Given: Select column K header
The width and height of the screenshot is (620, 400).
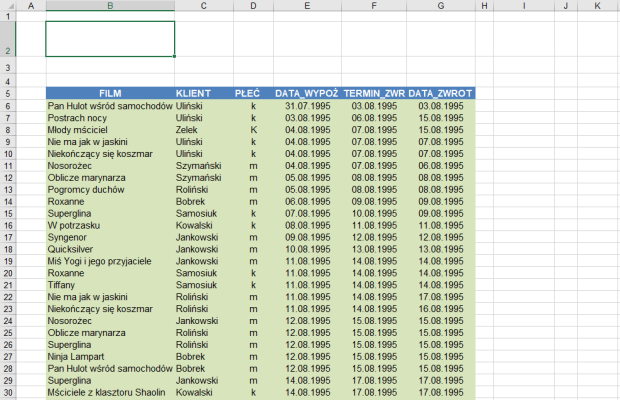Looking at the screenshot, I should [597, 6].
